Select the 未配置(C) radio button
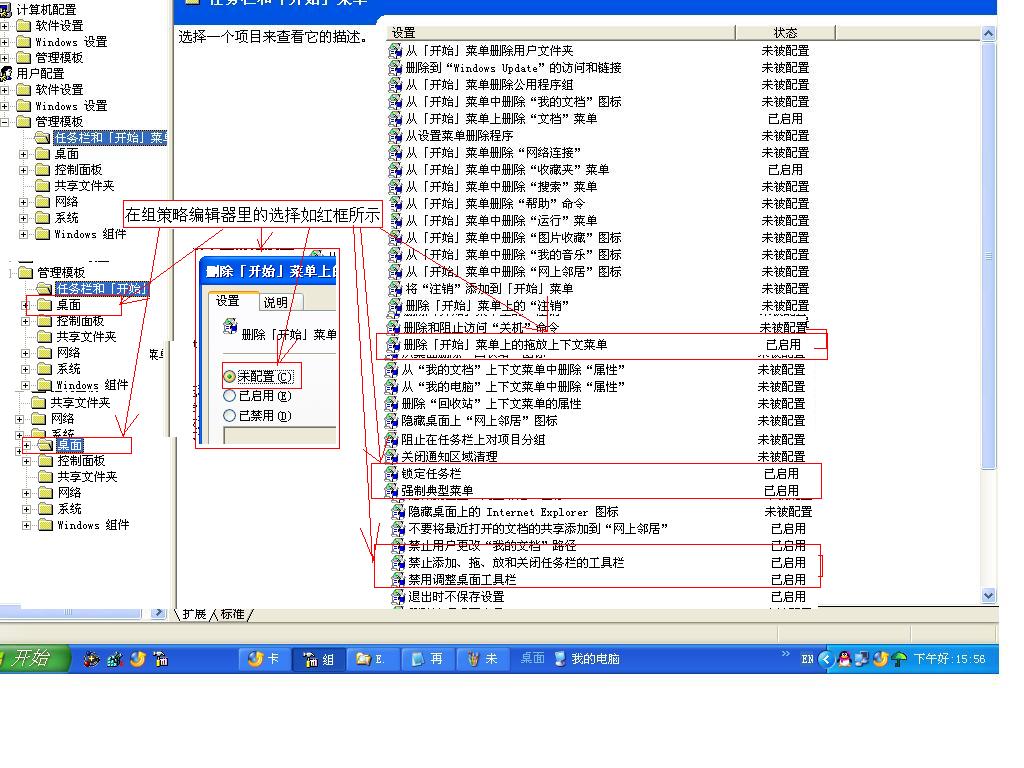 coord(229,376)
